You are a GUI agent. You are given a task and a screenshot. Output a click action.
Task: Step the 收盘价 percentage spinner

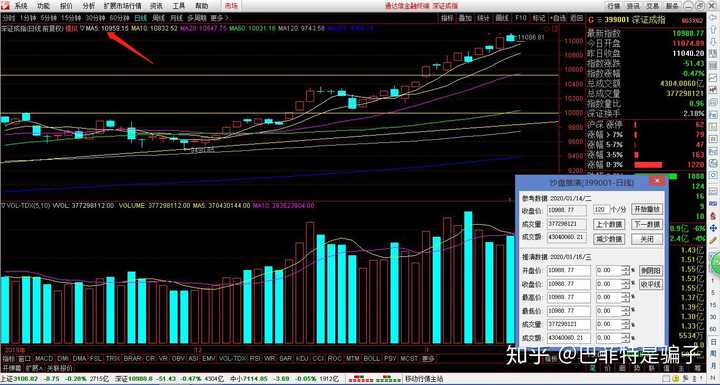pos(625,284)
